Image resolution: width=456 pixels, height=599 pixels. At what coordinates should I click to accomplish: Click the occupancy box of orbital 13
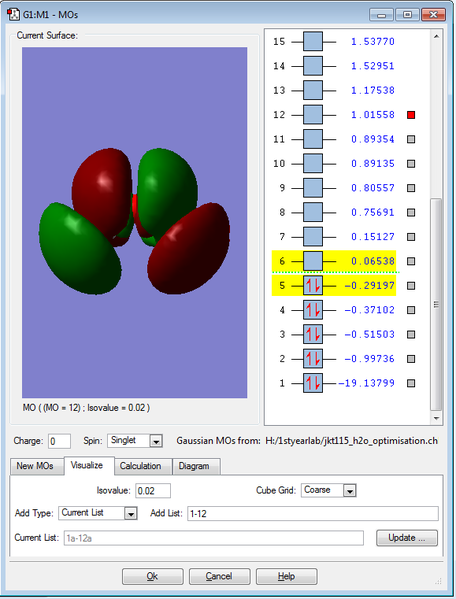[313, 90]
